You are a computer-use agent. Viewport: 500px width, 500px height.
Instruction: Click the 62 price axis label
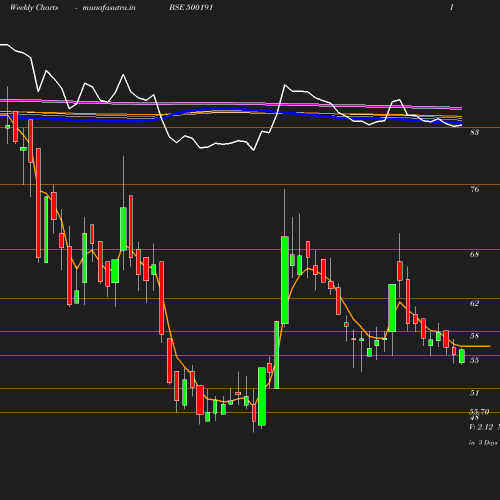point(474,303)
